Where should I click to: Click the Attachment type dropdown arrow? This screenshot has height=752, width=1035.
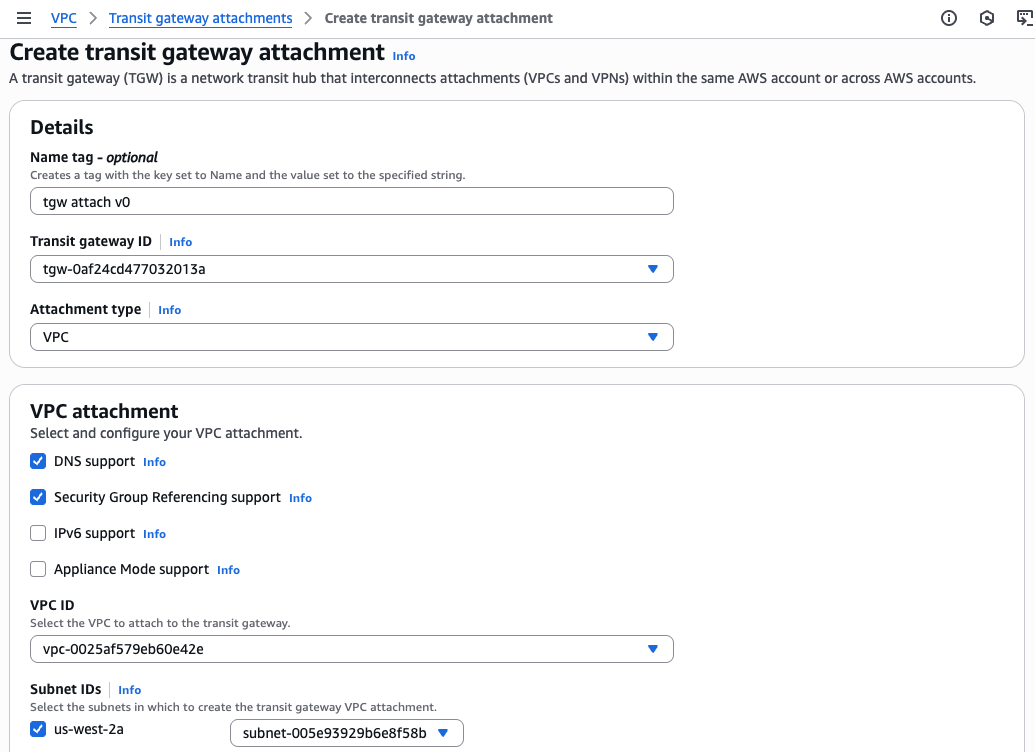[653, 337]
